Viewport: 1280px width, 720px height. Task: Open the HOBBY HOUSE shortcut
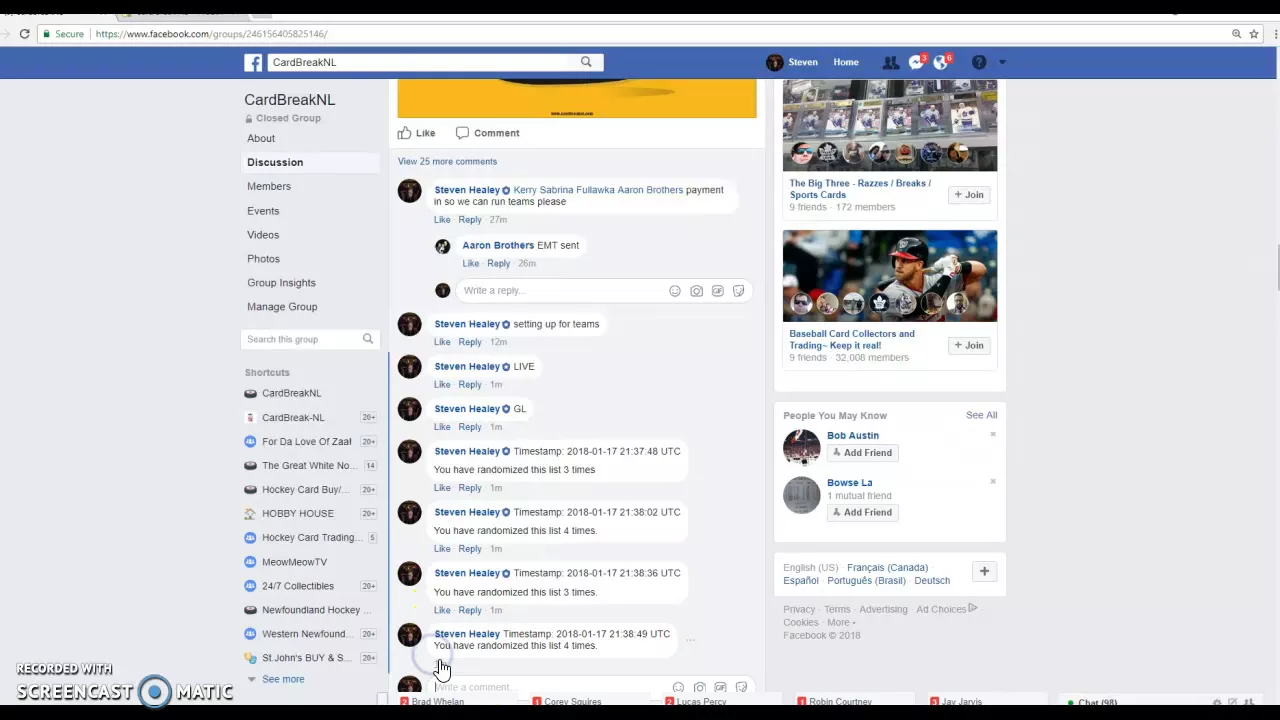point(298,514)
